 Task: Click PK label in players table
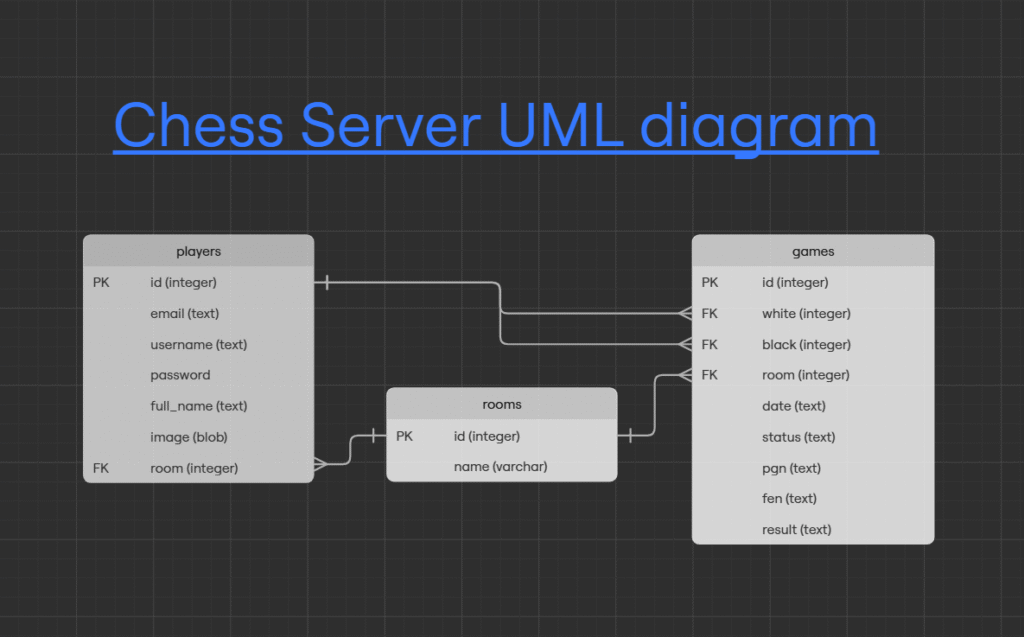pyautogui.click(x=101, y=282)
